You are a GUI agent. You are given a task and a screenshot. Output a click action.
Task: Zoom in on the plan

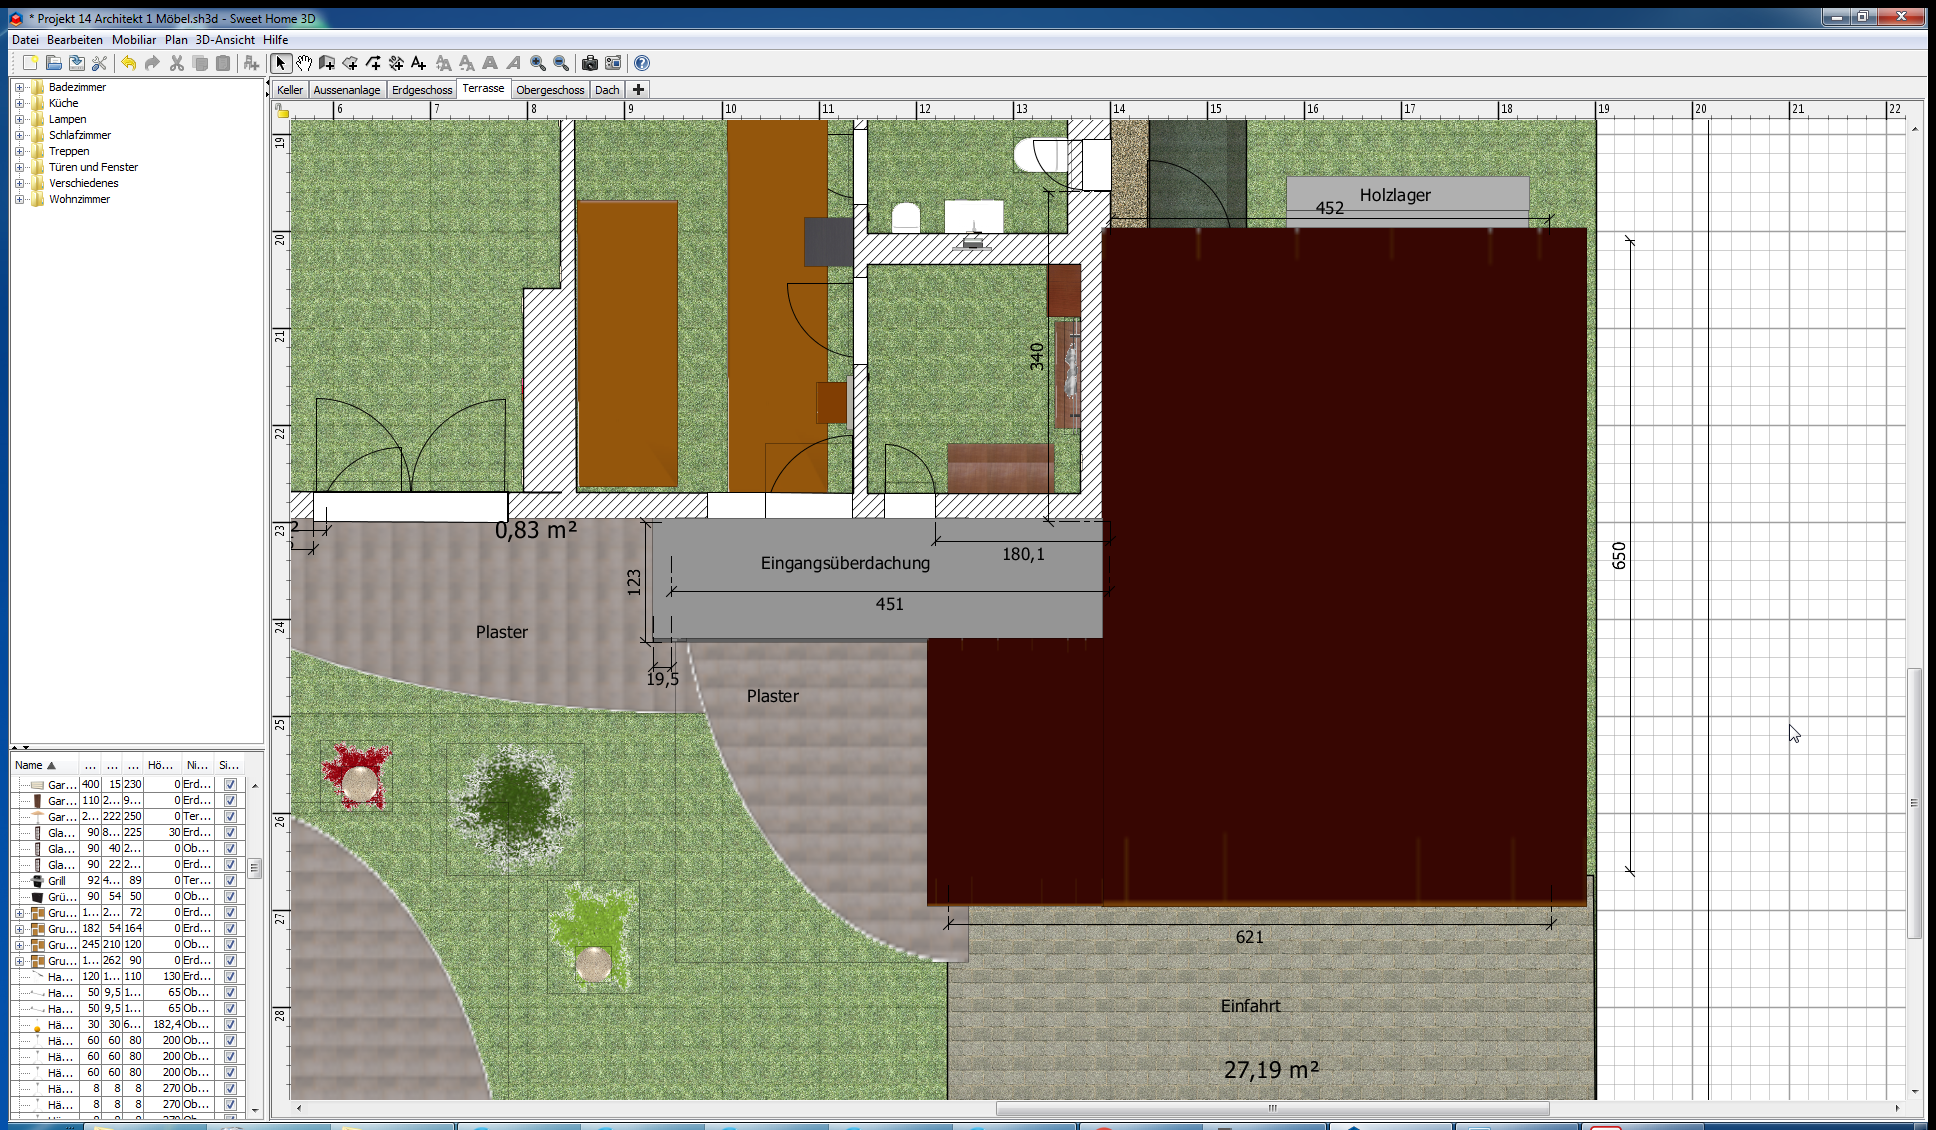point(538,63)
